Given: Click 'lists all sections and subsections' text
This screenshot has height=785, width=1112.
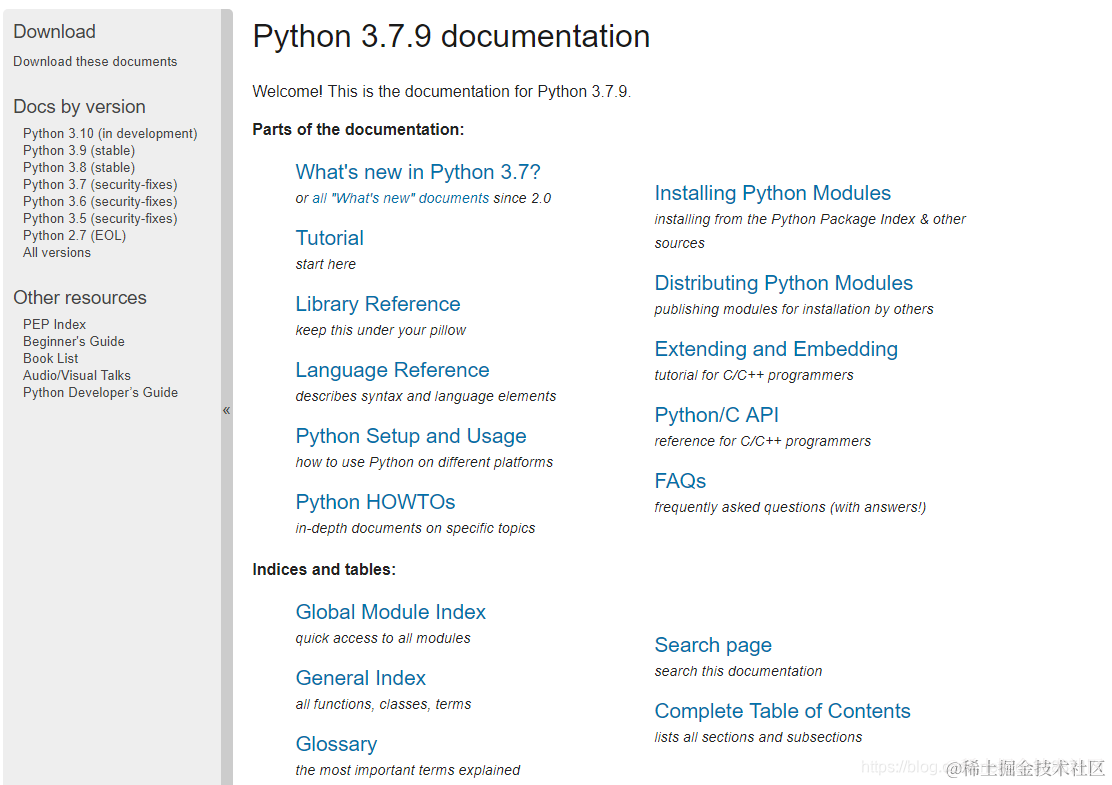Looking at the screenshot, I should pyautogui.click(x=758, y=737).
